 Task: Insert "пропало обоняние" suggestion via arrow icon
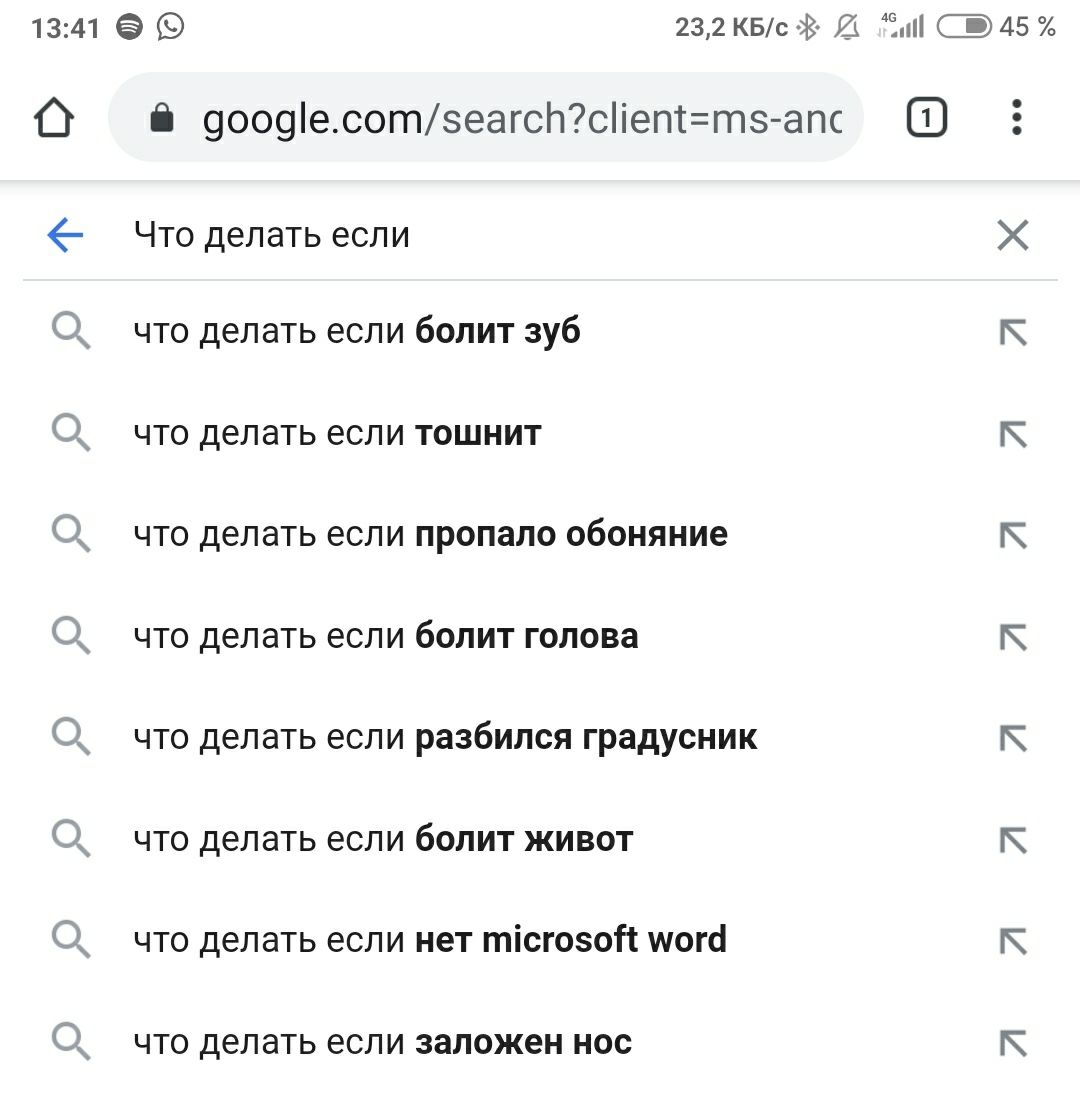pyautogui.click(x=1013, y=536)
